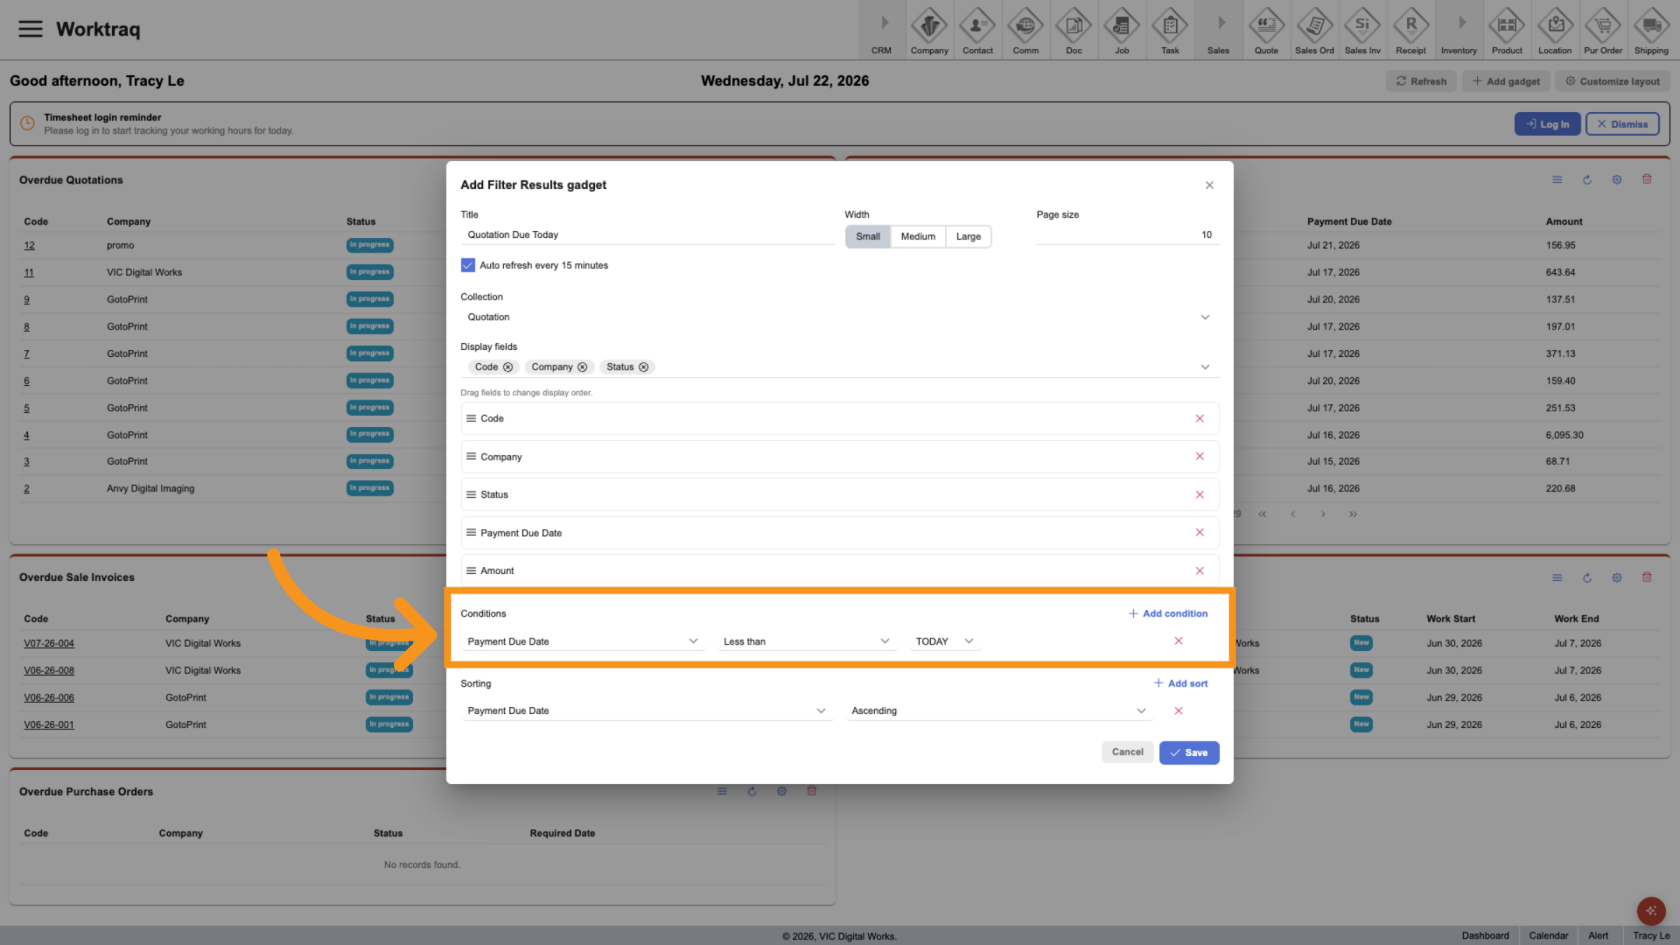
Task: Click Add condition link
Action: tap(1168, 614)
